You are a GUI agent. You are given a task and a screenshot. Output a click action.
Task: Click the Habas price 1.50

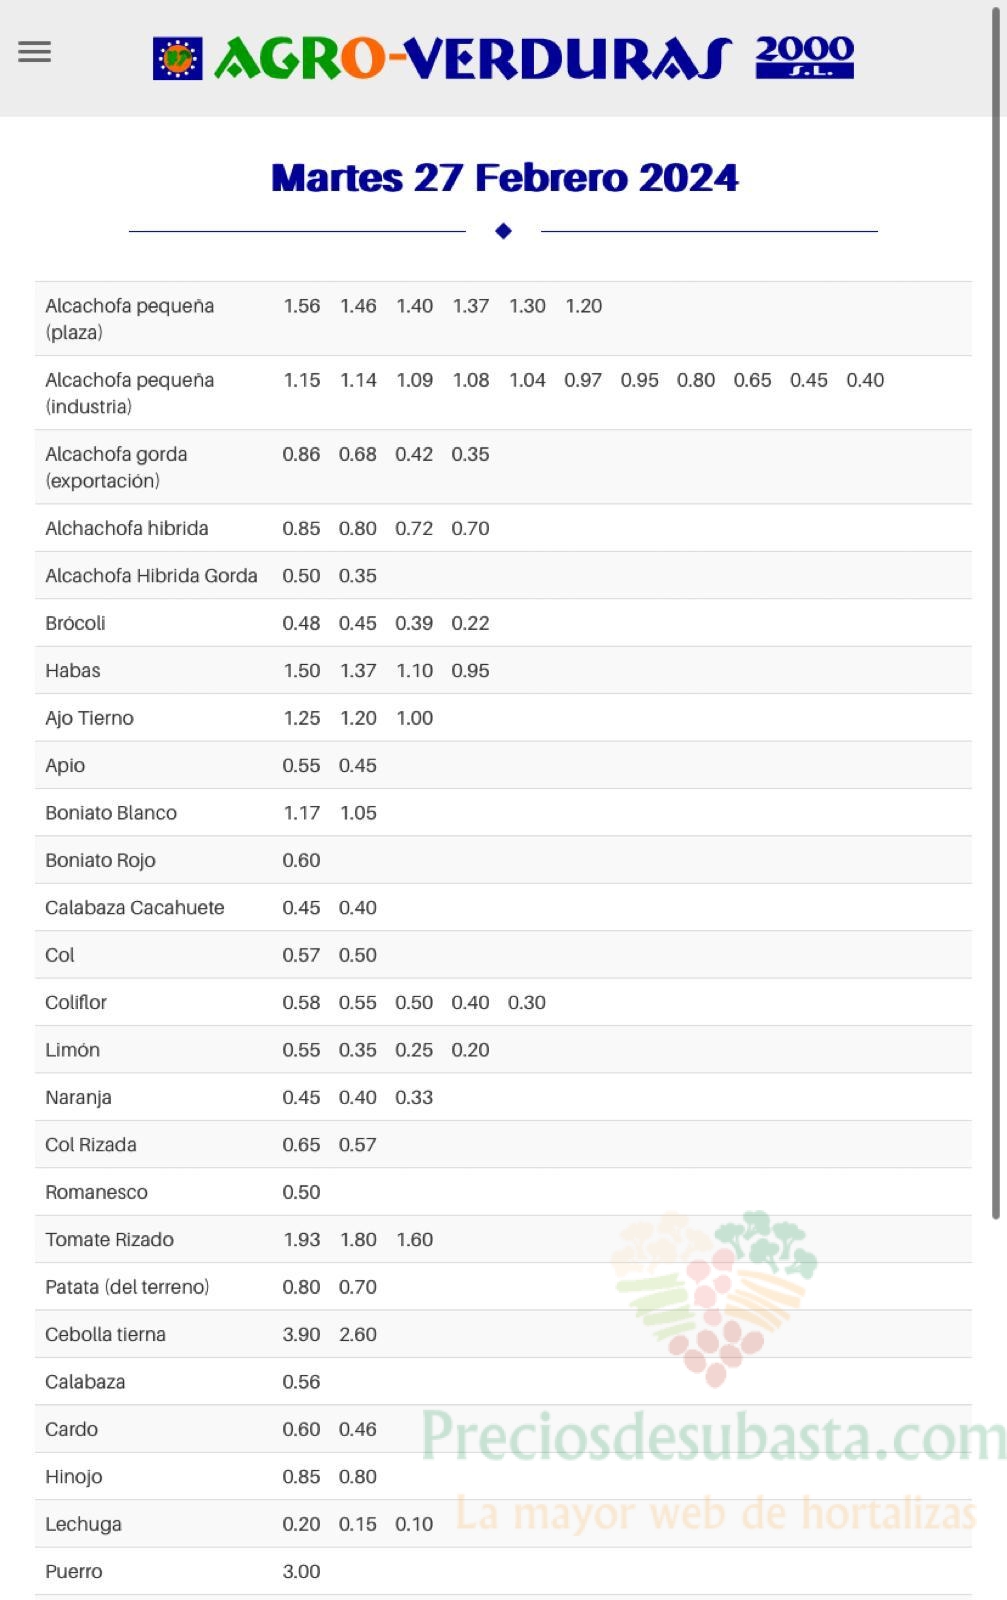click(302, 670)
